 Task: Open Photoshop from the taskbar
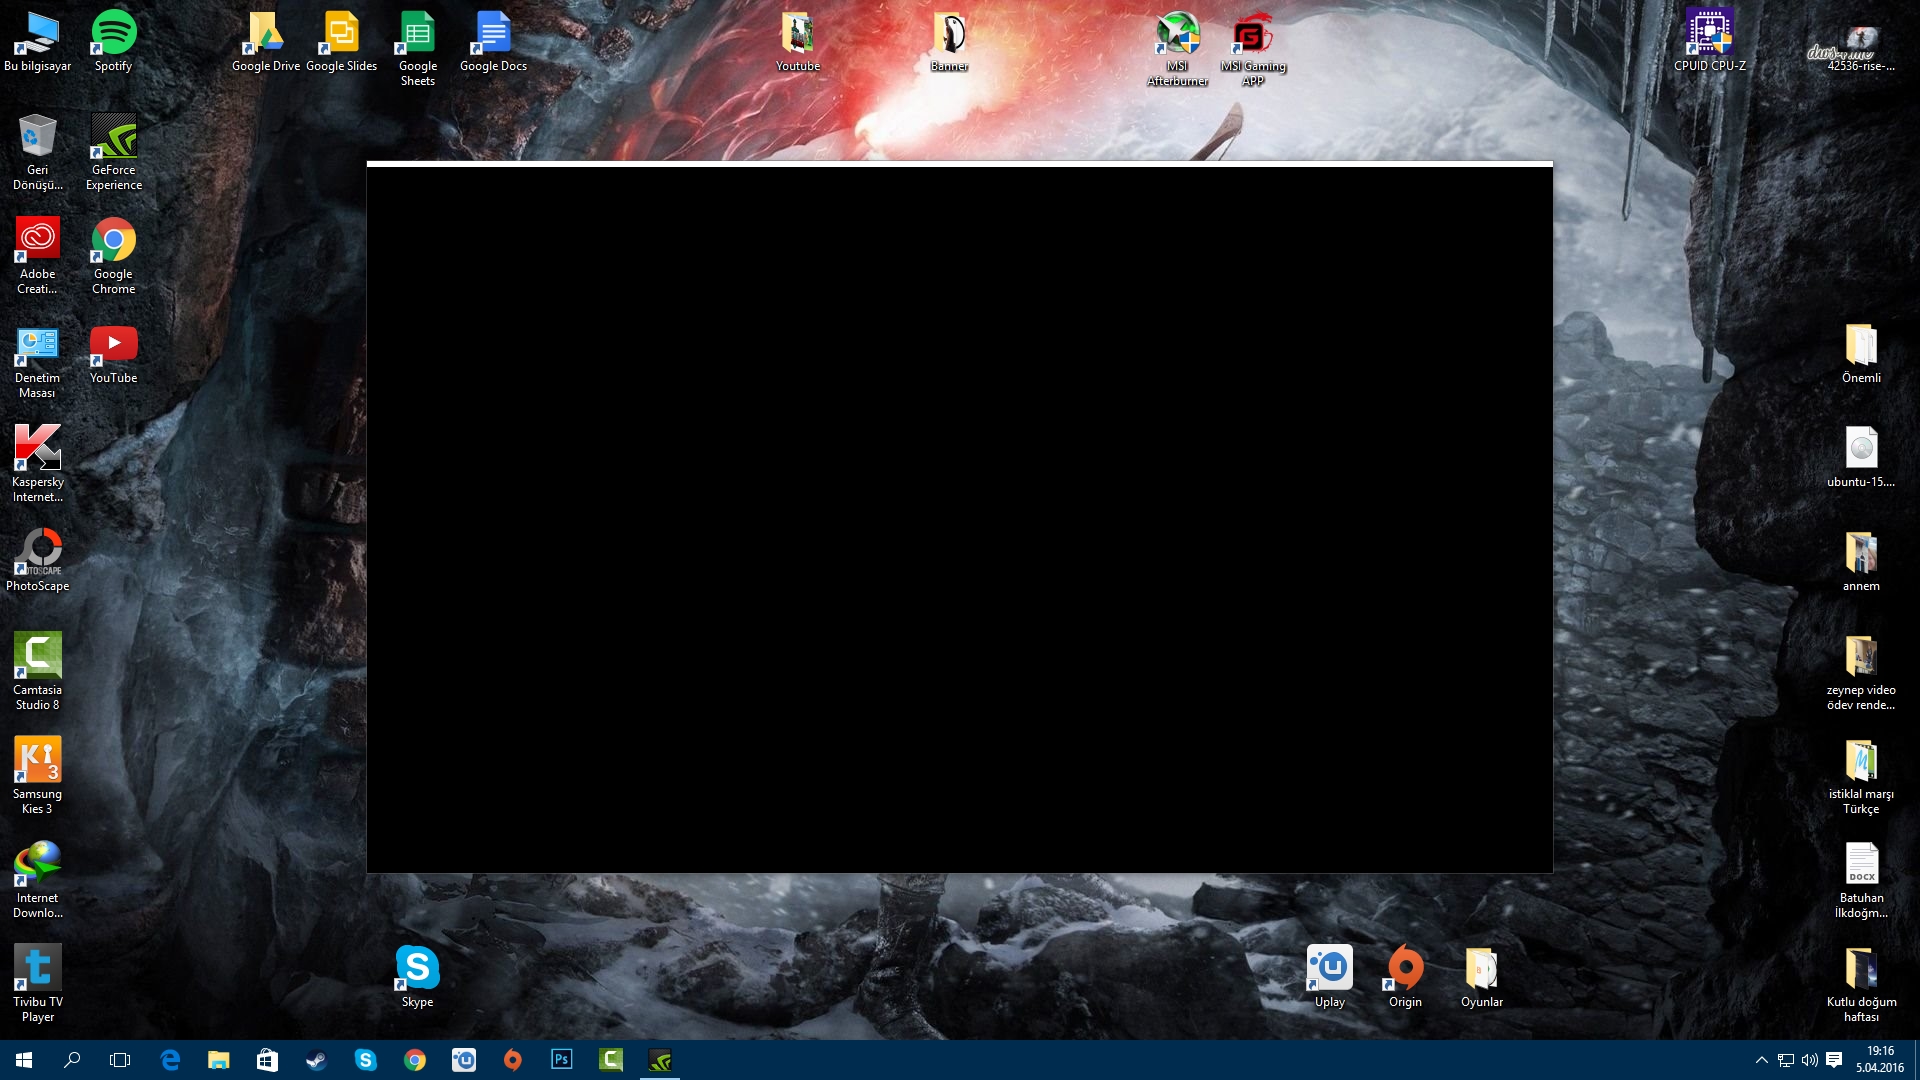[561, 1060]
